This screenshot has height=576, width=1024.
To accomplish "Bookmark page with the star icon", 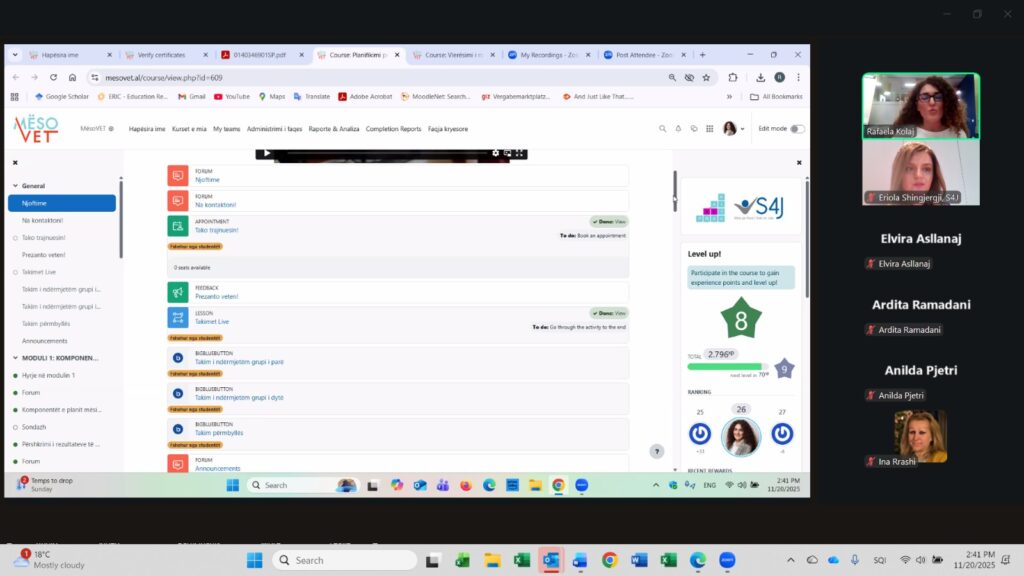I will pyautogui.click(x=706, y=77).
